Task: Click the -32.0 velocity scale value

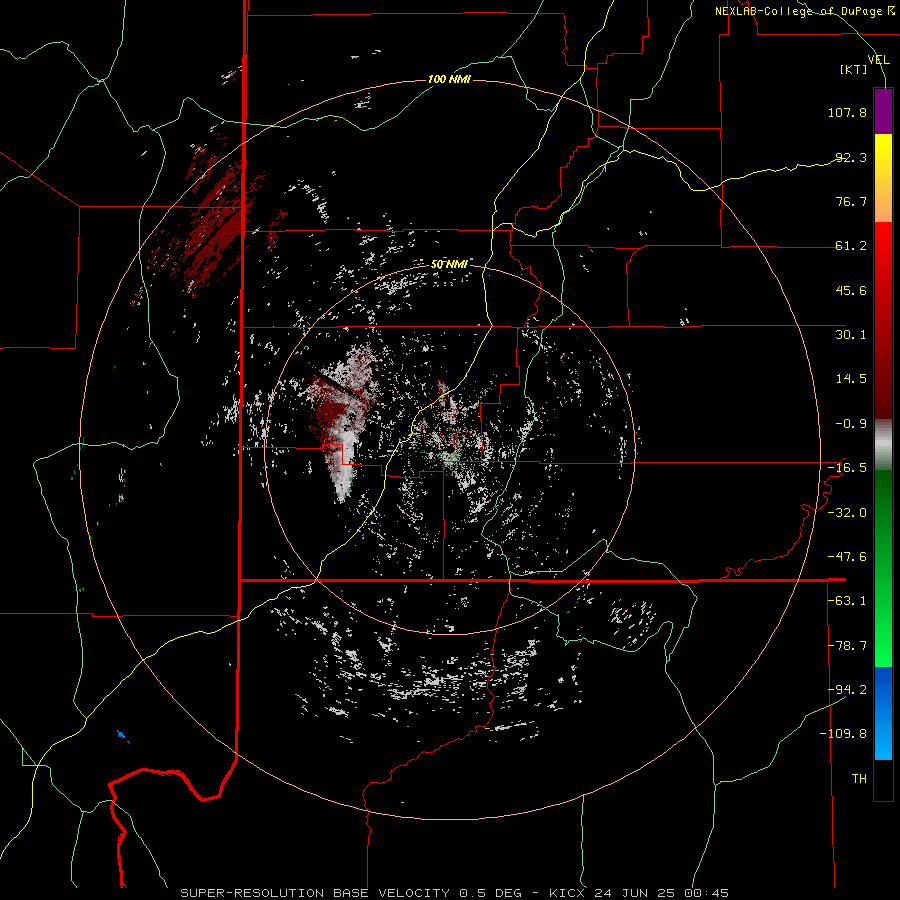Action: (847, 513)
